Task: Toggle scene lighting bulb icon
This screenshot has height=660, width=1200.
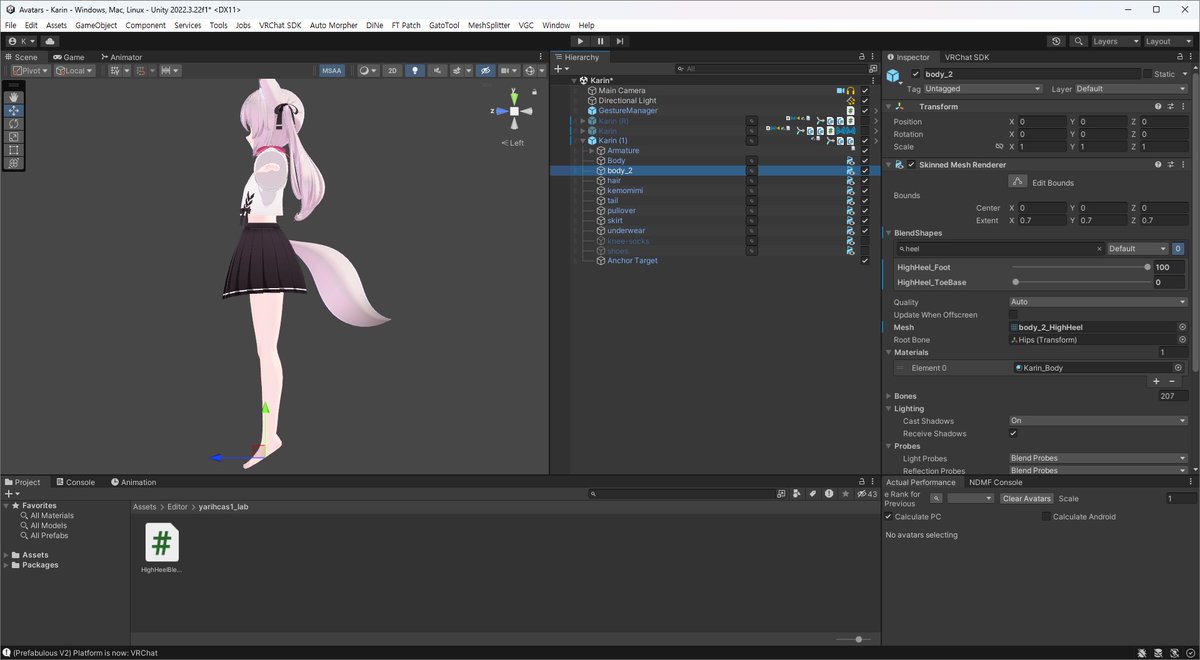Action: [414, 71]
